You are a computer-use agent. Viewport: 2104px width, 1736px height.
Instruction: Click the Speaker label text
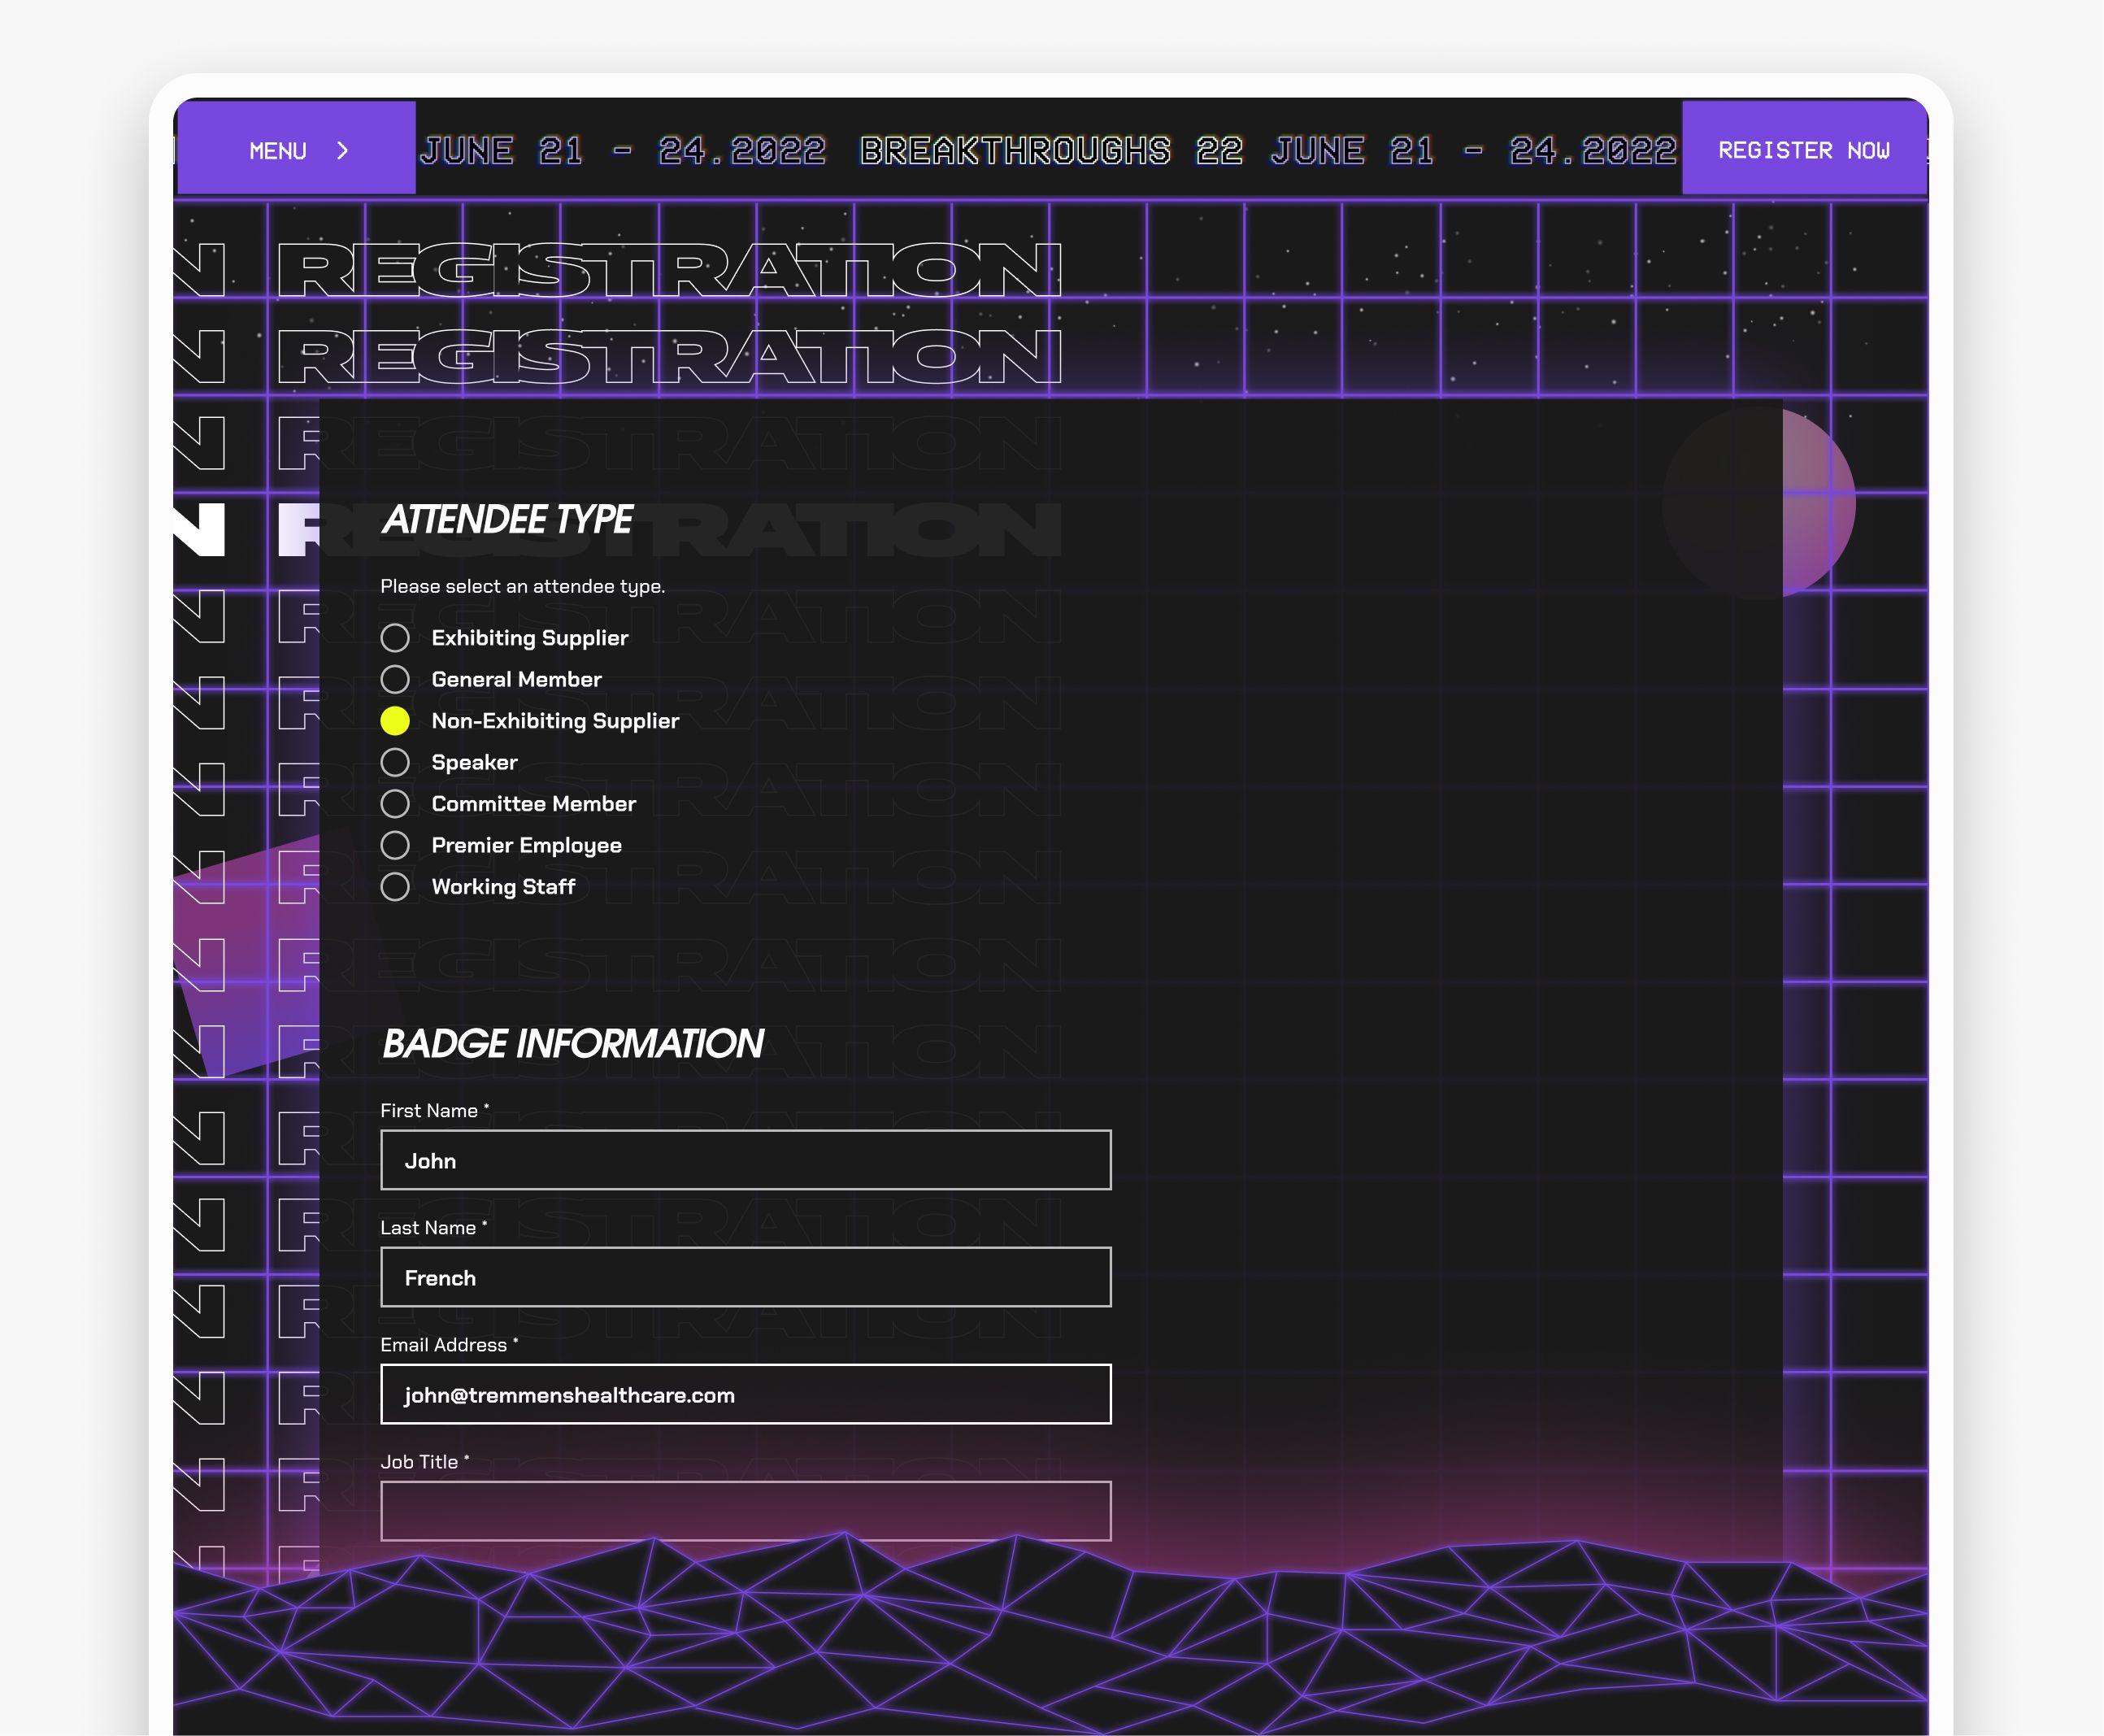[474, 763]
